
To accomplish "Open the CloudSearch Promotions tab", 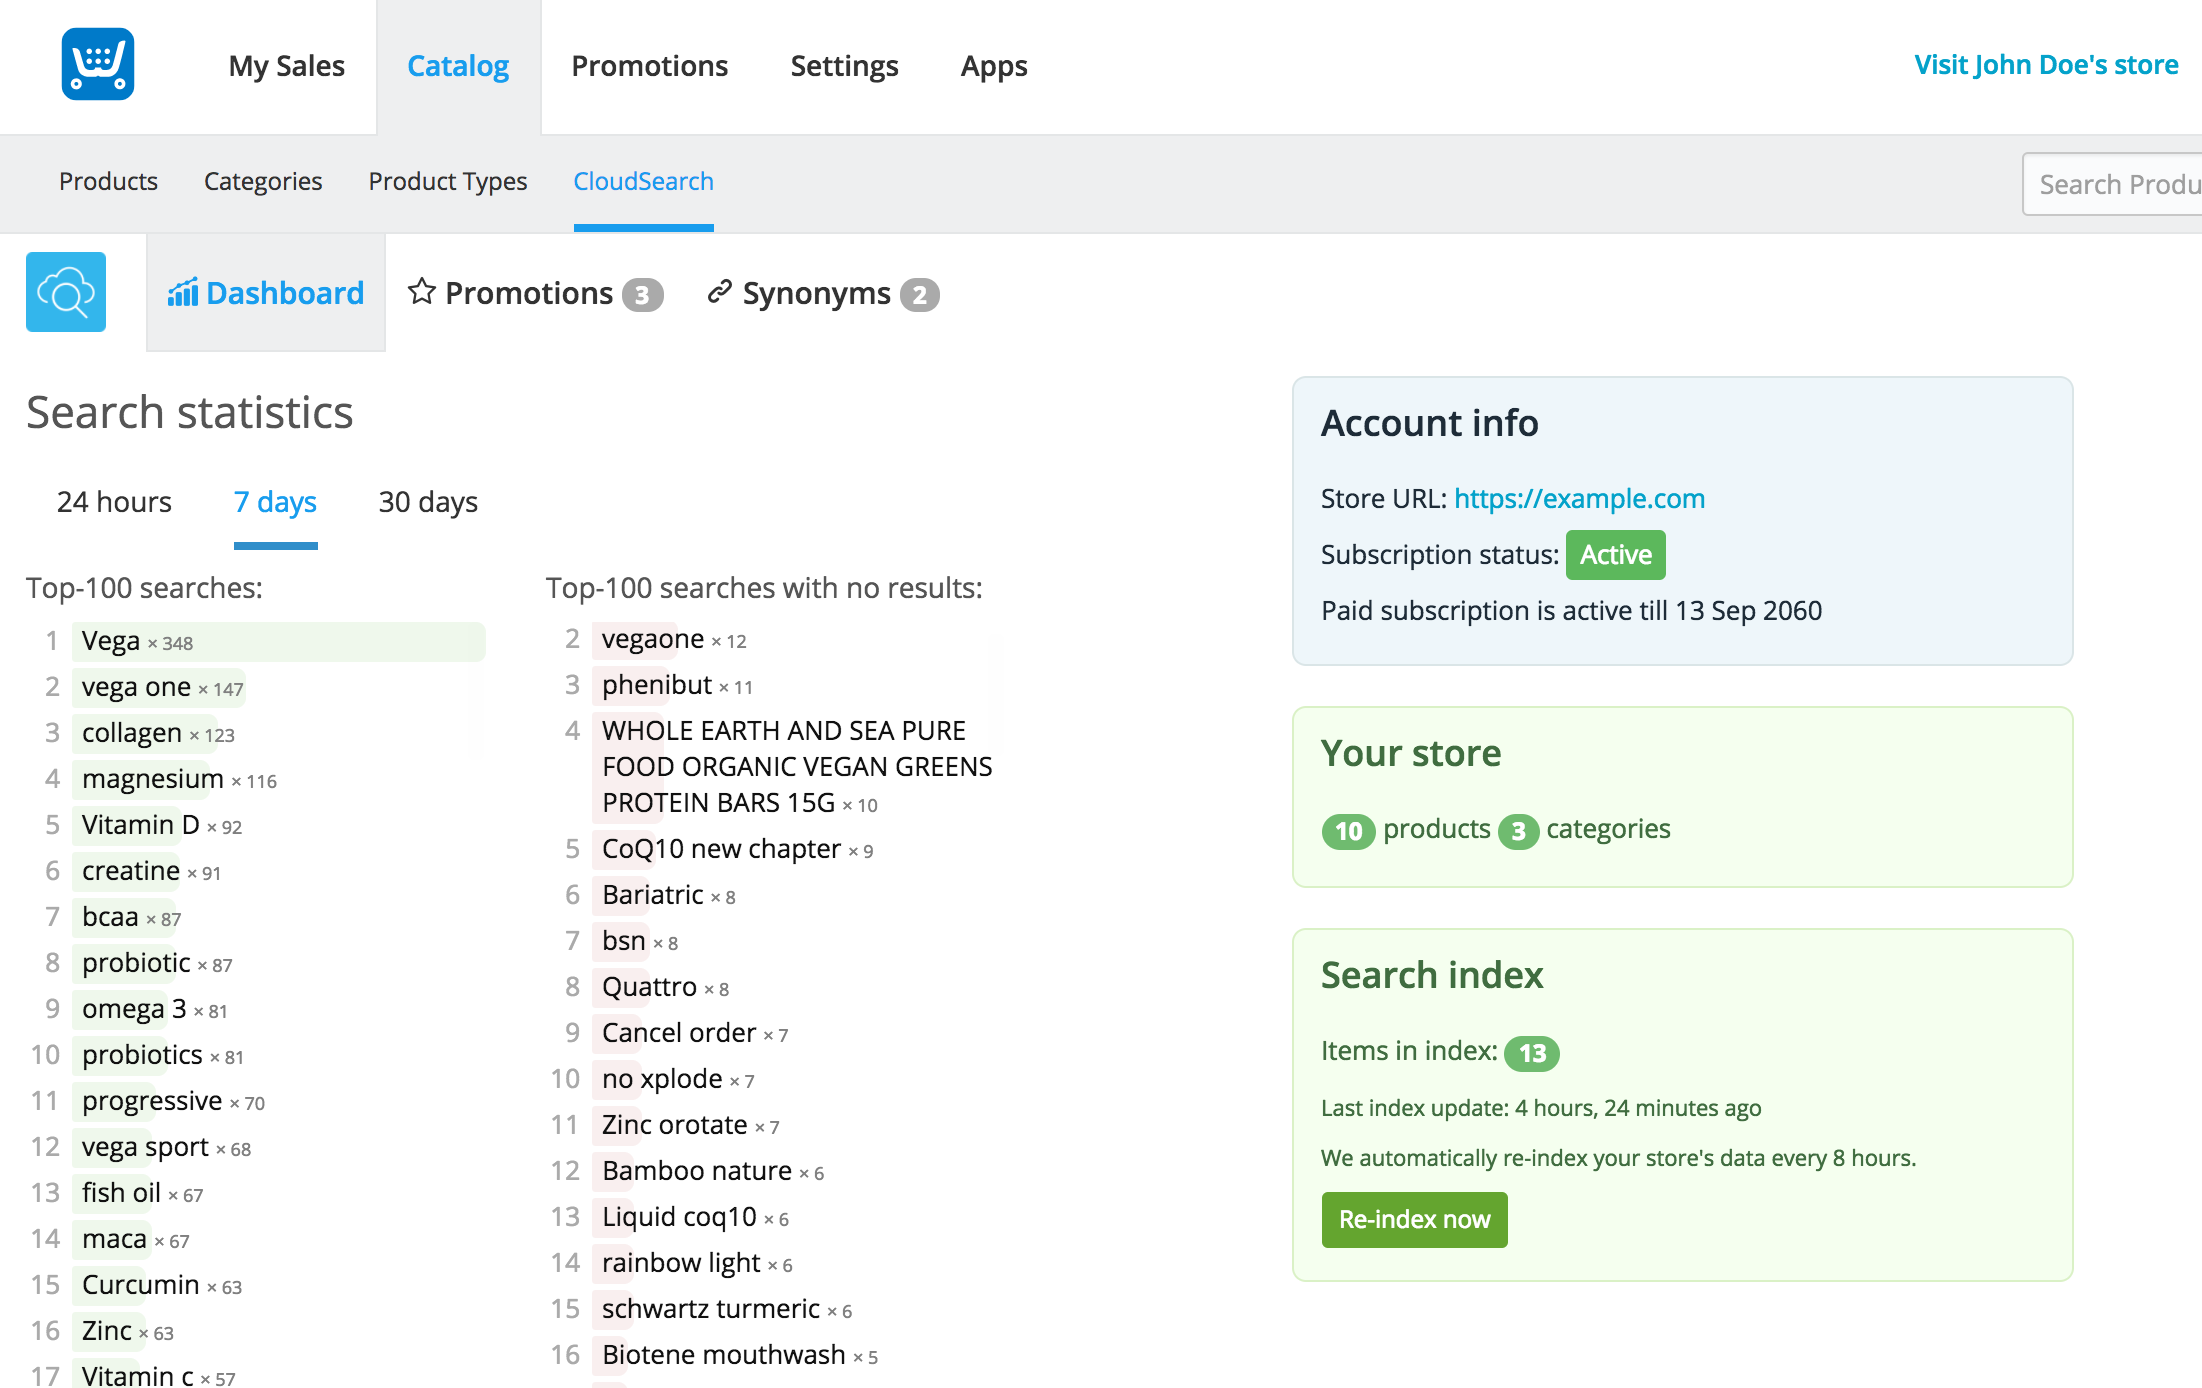I will click(536, 293).
